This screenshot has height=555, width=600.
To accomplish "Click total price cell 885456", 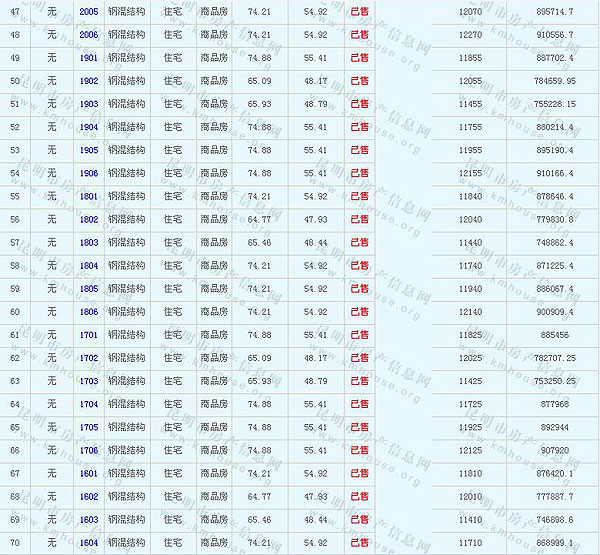I will coord(551,335).
